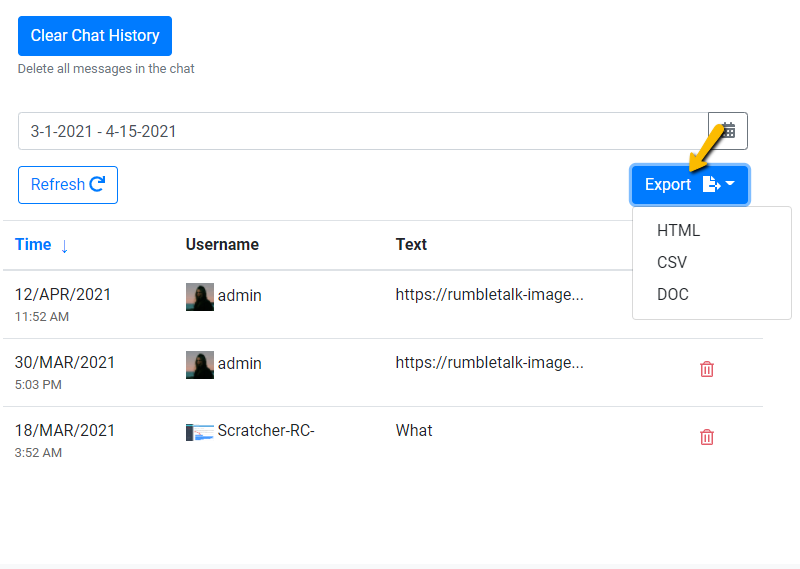Delete the 18/MAR/2021 Scratcher-RC- message
Screen dimensions: 800x569
(707, 437)
